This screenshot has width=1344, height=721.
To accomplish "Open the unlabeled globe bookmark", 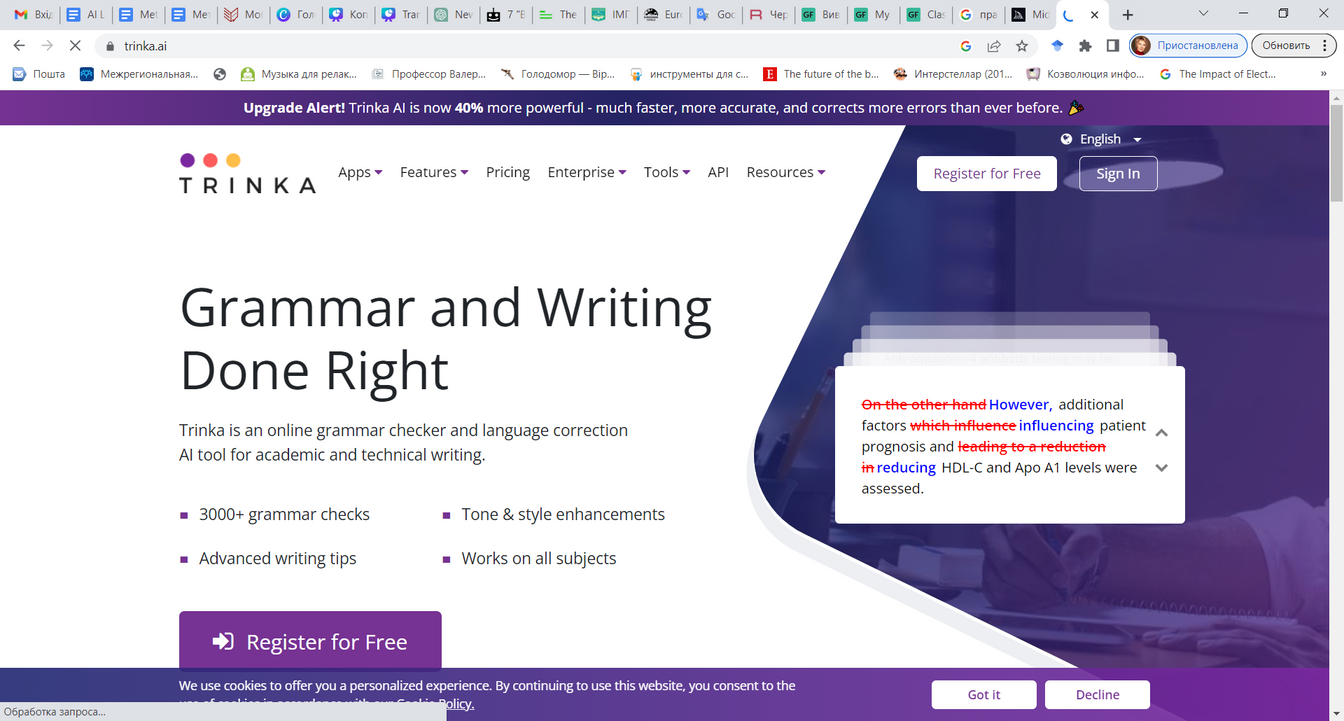I will point(220,74).
